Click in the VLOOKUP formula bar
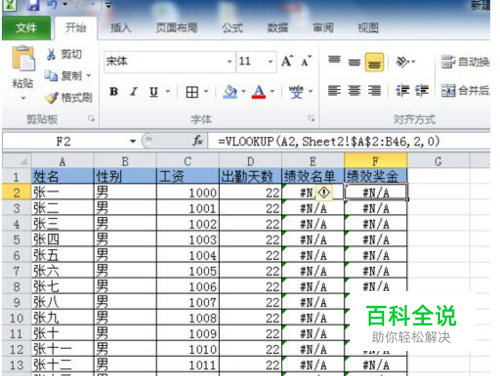This screenshot has width=500, height=376. click(x=349, y=142)
